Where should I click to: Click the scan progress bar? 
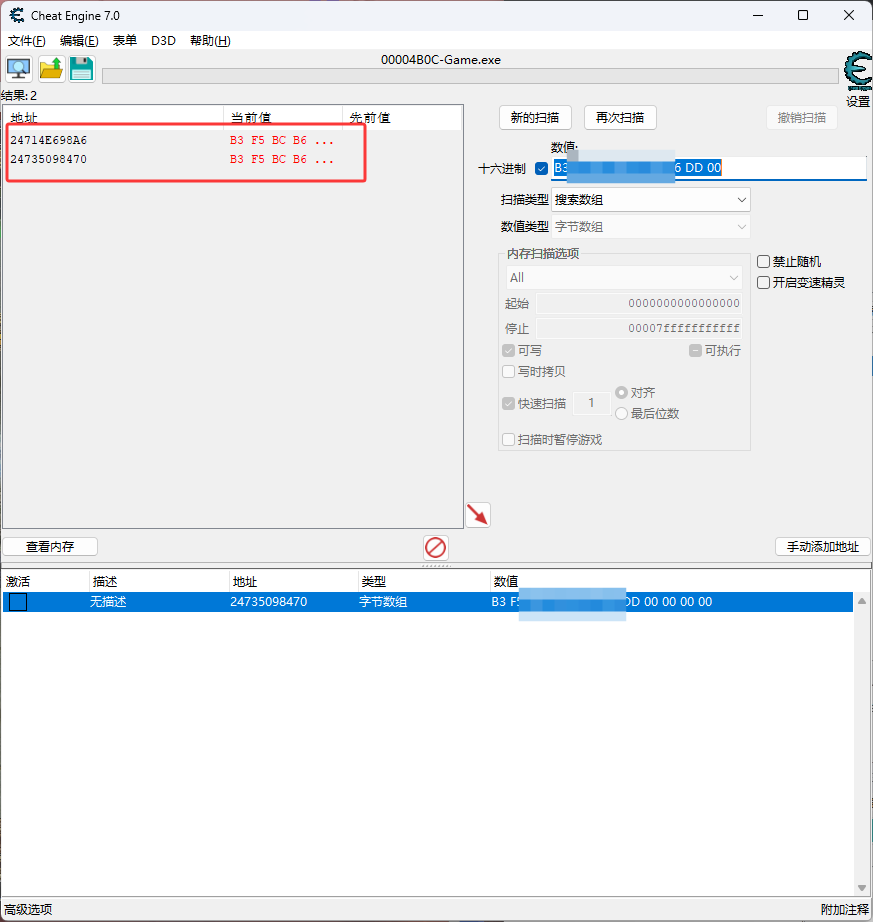tap(470, 76)
